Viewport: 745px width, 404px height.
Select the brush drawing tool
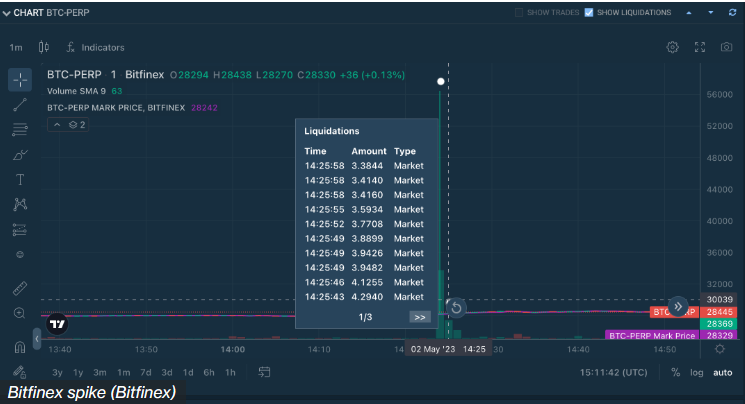tap(20, 154)
